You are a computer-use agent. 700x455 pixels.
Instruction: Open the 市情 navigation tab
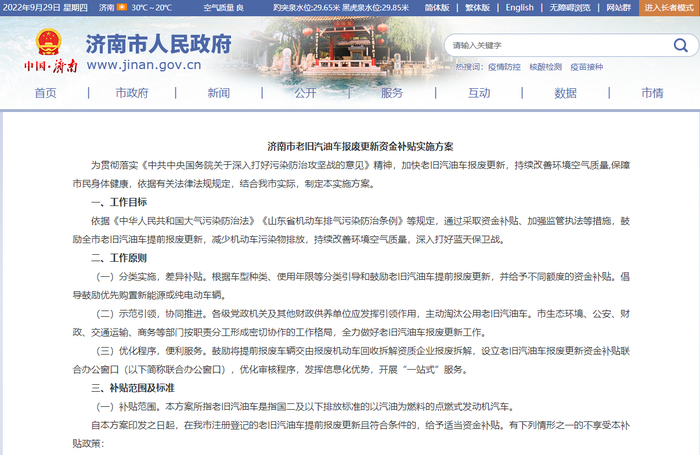tap(652, 93)
